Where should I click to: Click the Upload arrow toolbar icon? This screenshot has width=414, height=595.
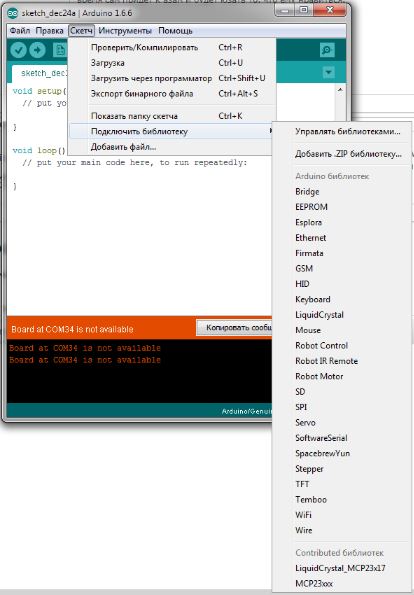pos(37,50)
